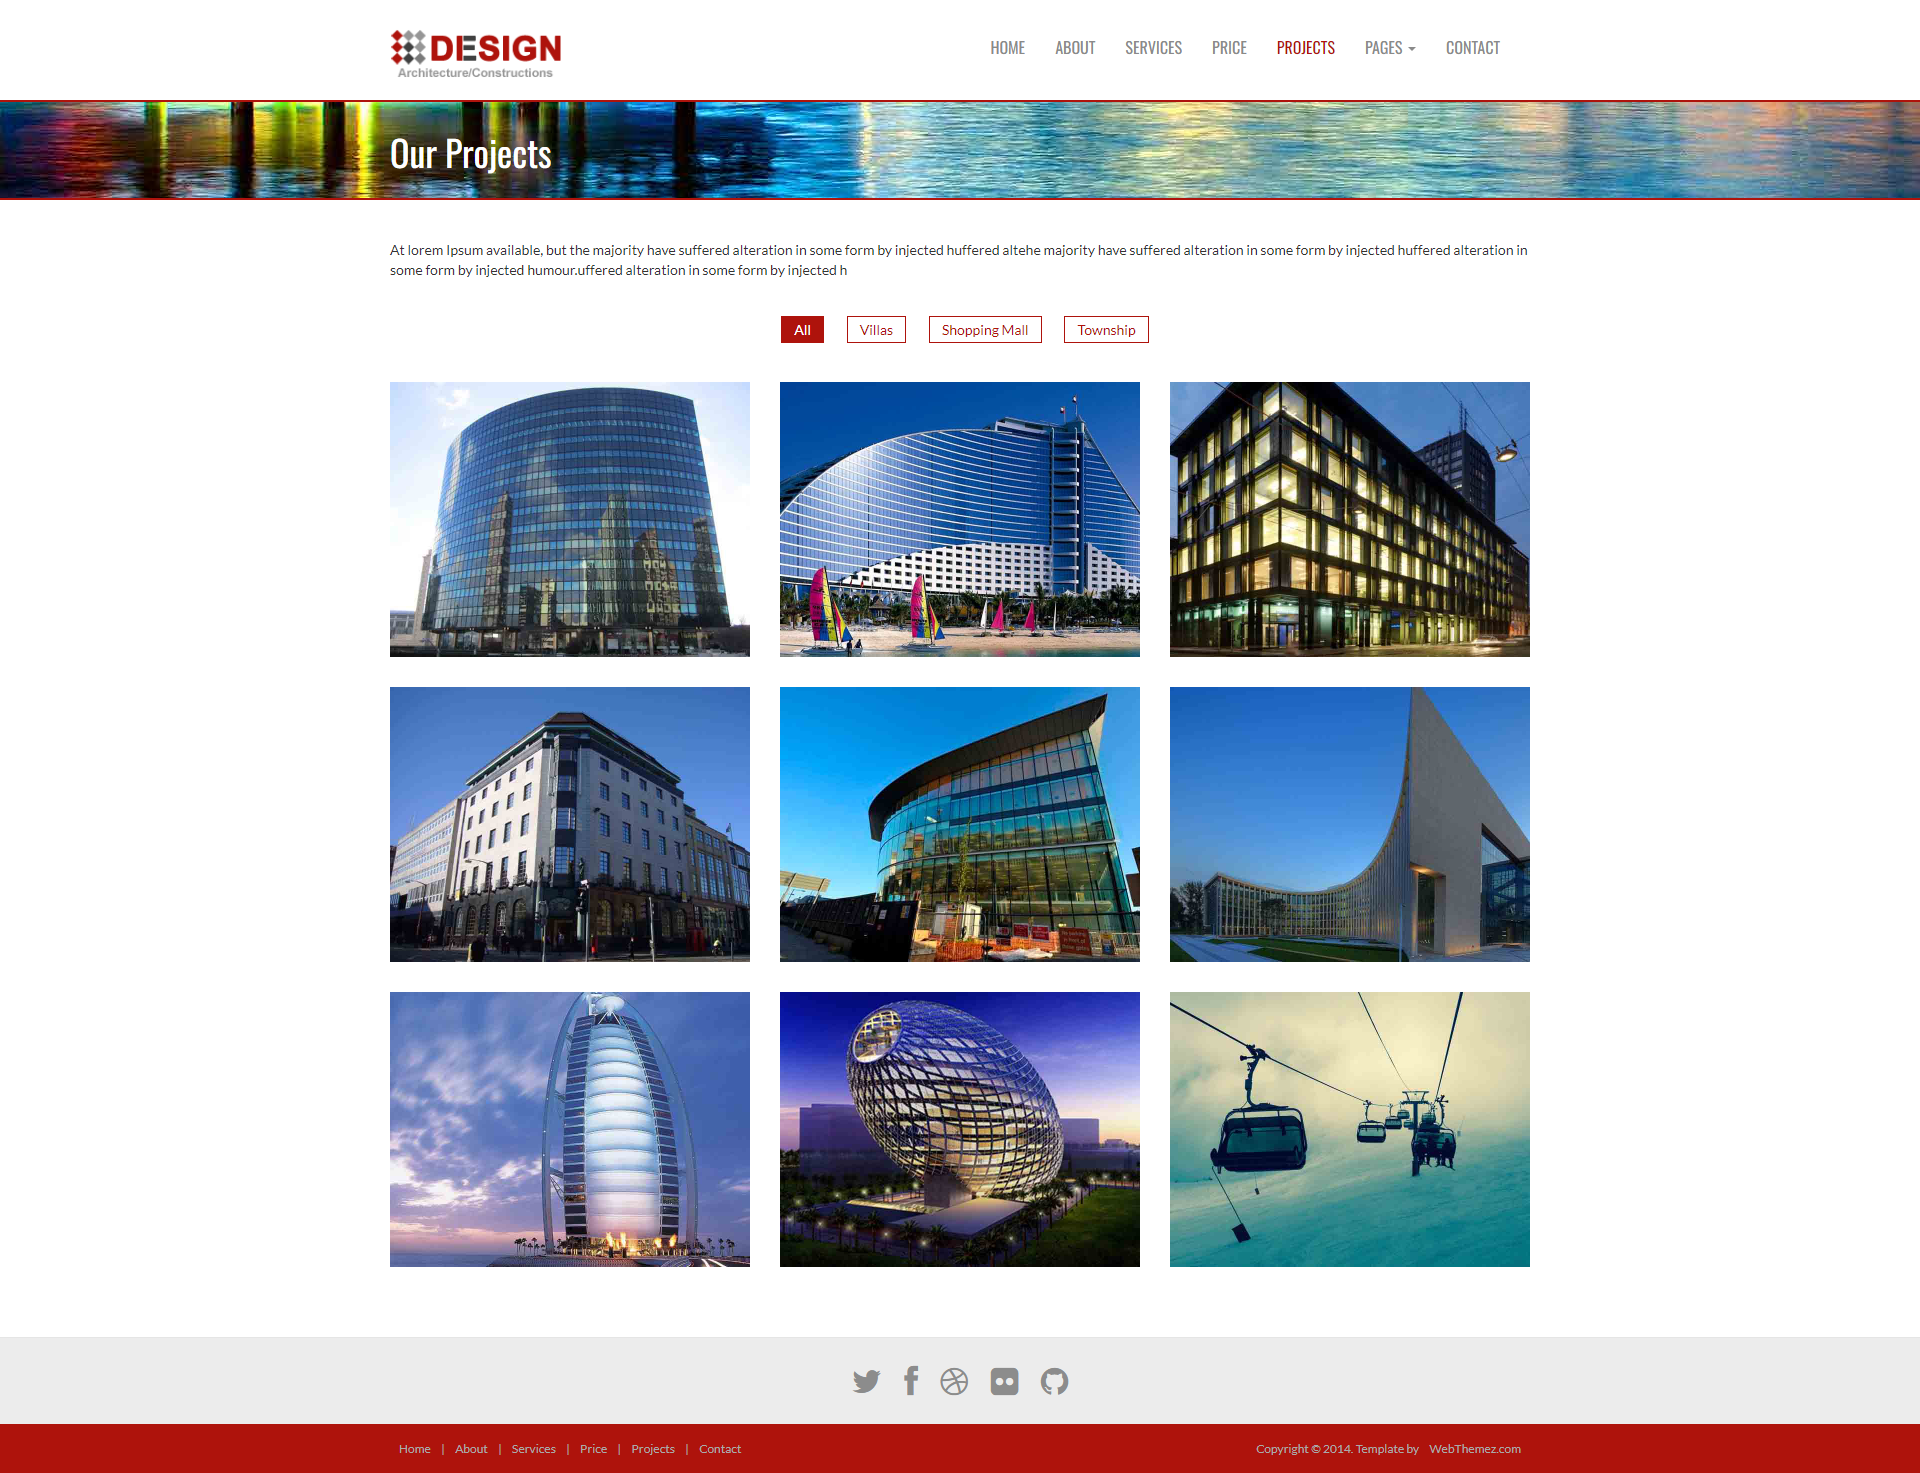
Task: Toggle the Villas filter button
Action: click(877, 330)
